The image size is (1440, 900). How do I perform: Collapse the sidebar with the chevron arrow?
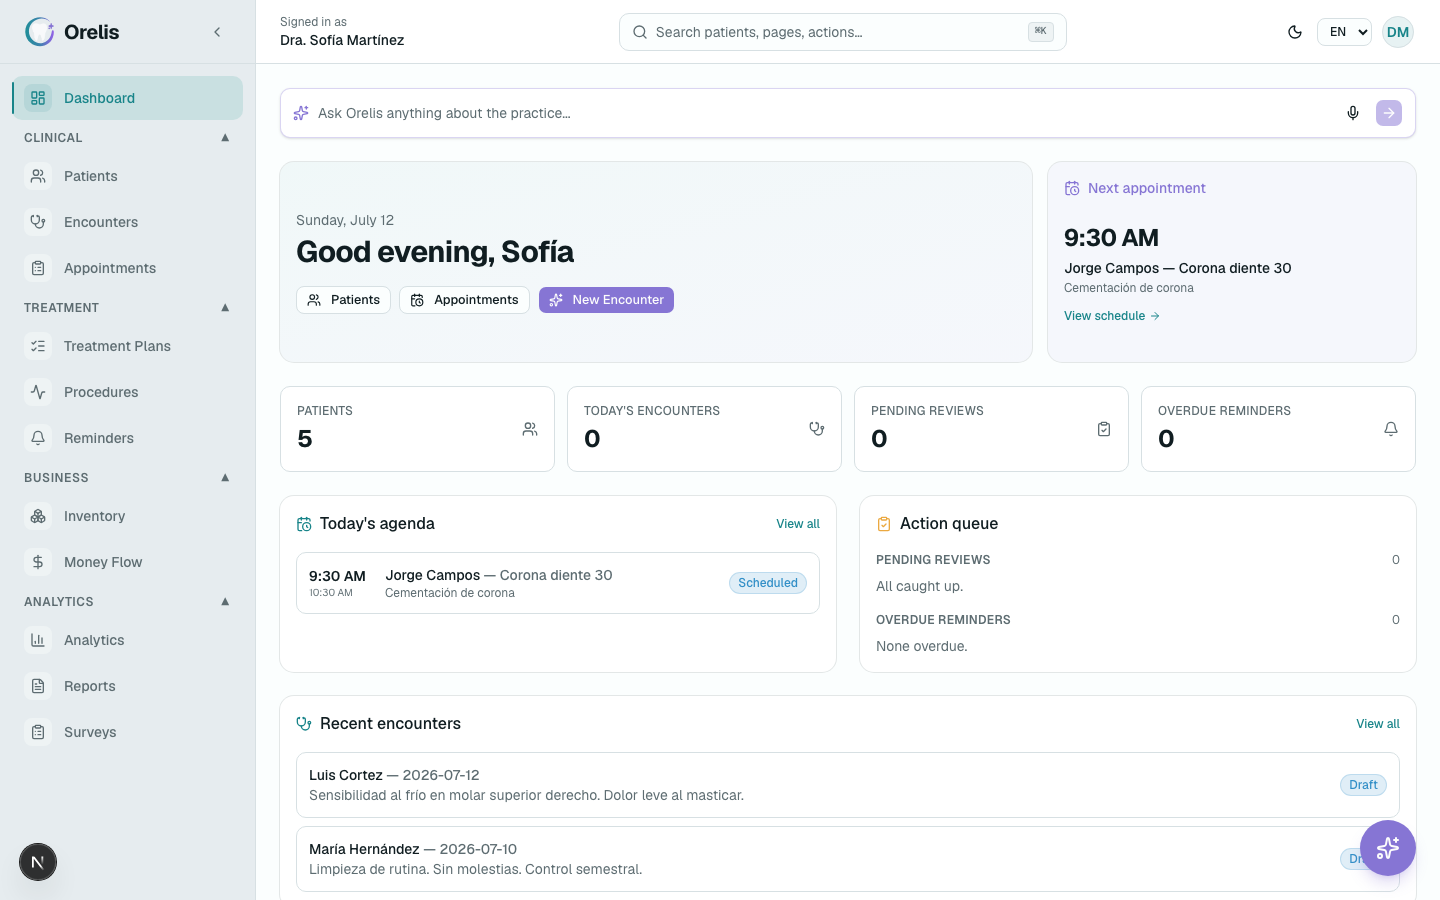point(217,32)
